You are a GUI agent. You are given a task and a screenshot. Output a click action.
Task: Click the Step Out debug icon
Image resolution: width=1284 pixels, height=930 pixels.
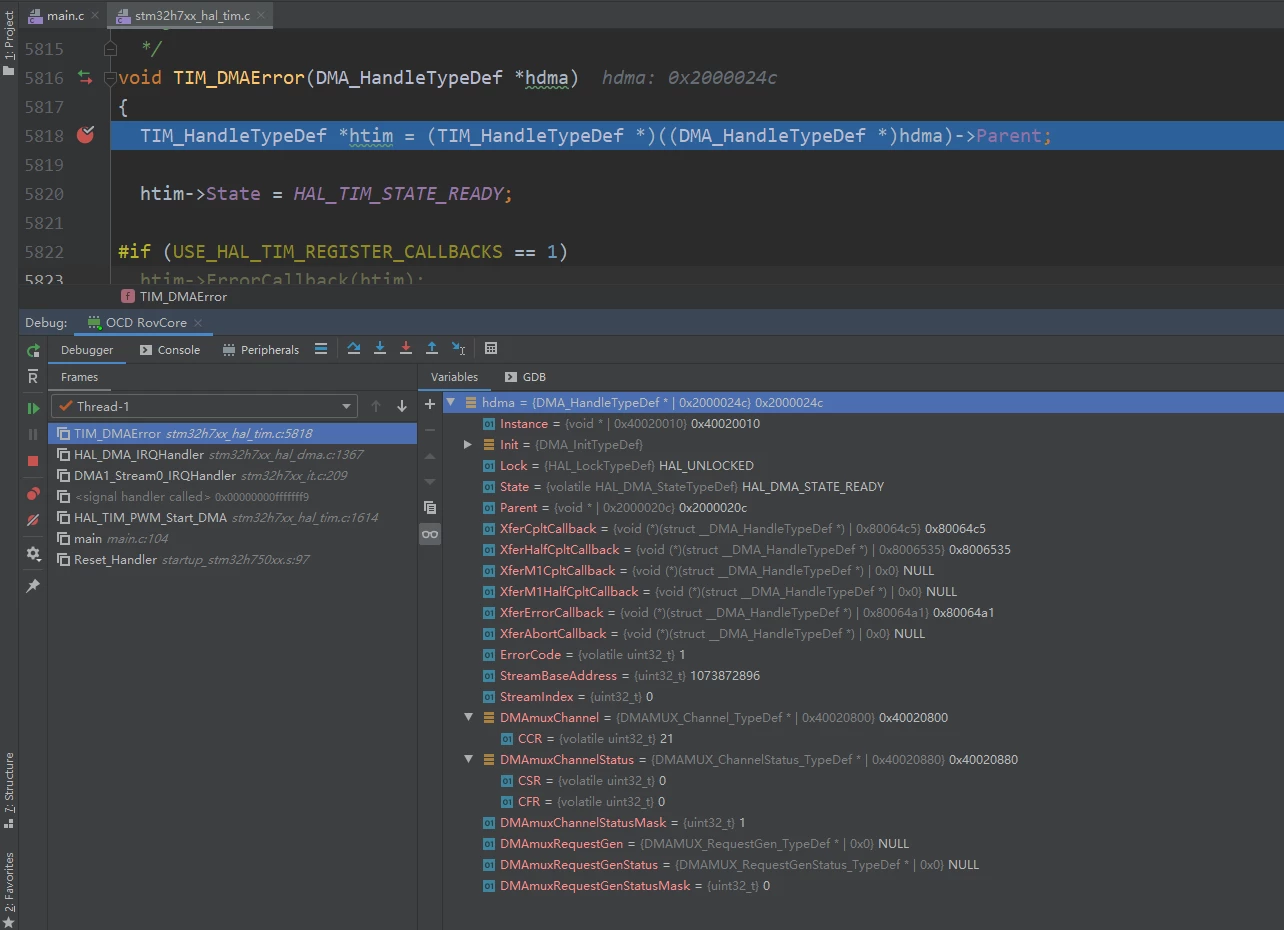(x=432, y=349)
